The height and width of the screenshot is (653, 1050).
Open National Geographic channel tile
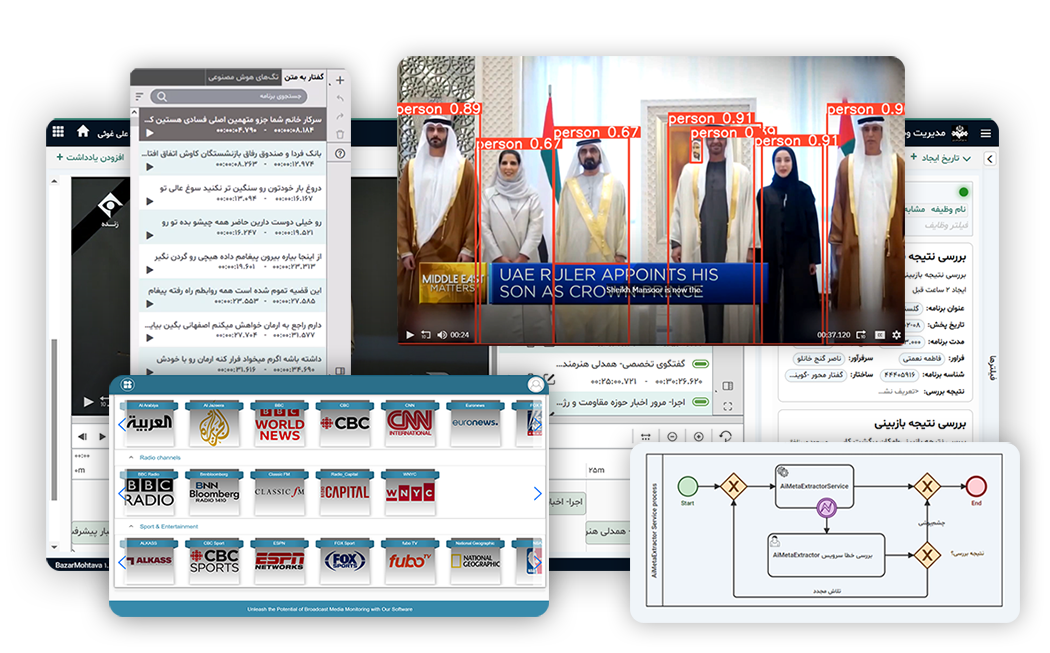tap(475, 561)
